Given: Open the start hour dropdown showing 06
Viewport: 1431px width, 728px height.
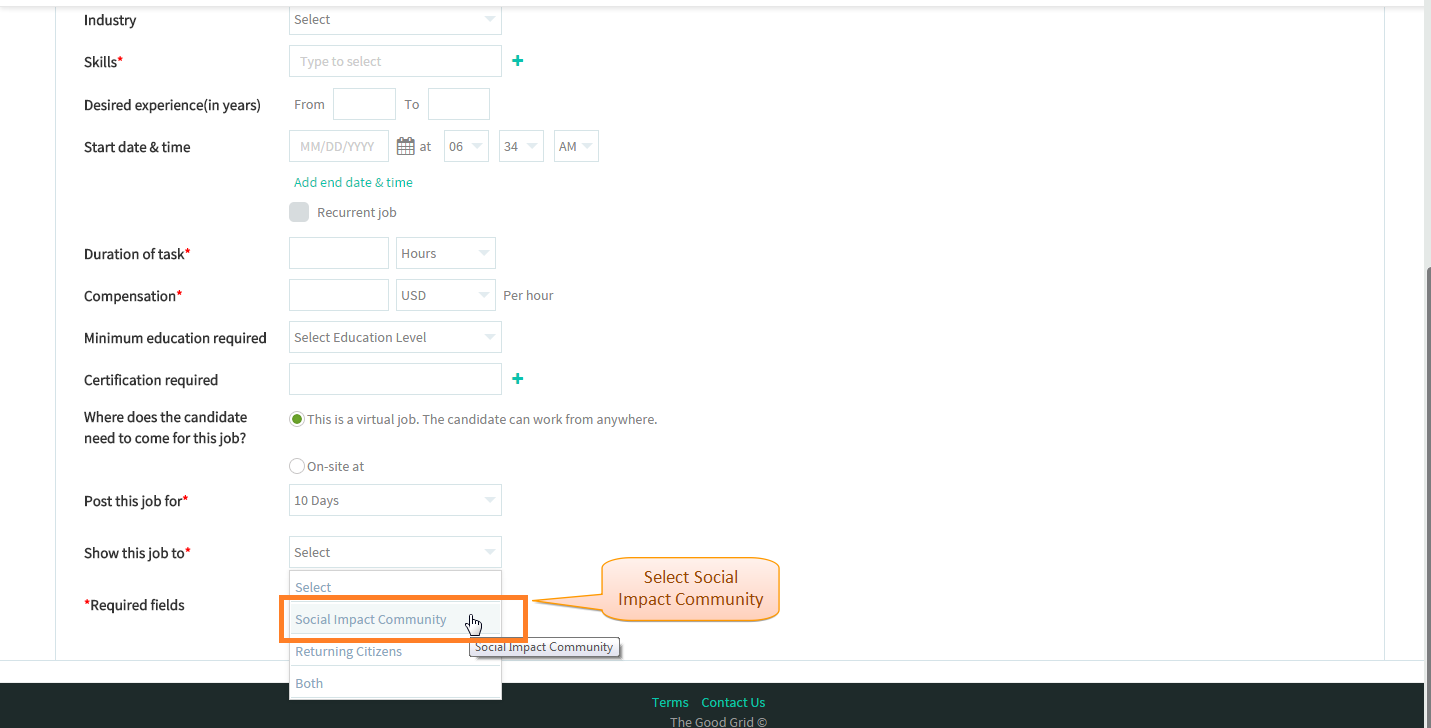Looking at the screenshot, I should 466,146.
